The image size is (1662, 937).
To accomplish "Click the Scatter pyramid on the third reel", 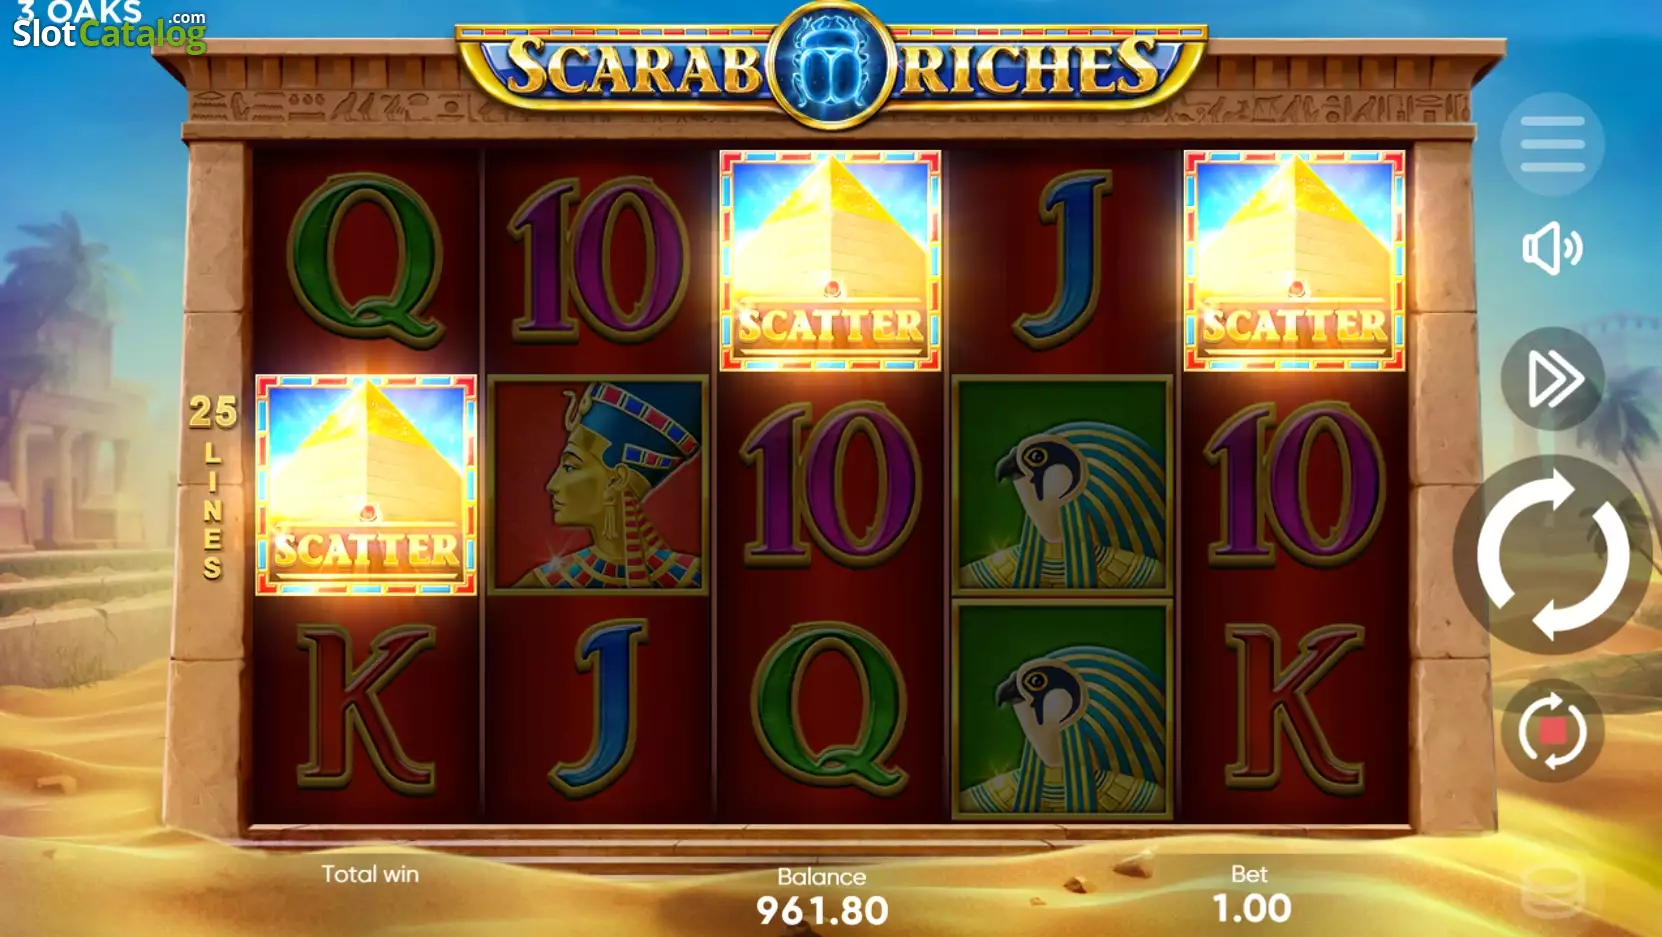I will (x=830, y=261).
